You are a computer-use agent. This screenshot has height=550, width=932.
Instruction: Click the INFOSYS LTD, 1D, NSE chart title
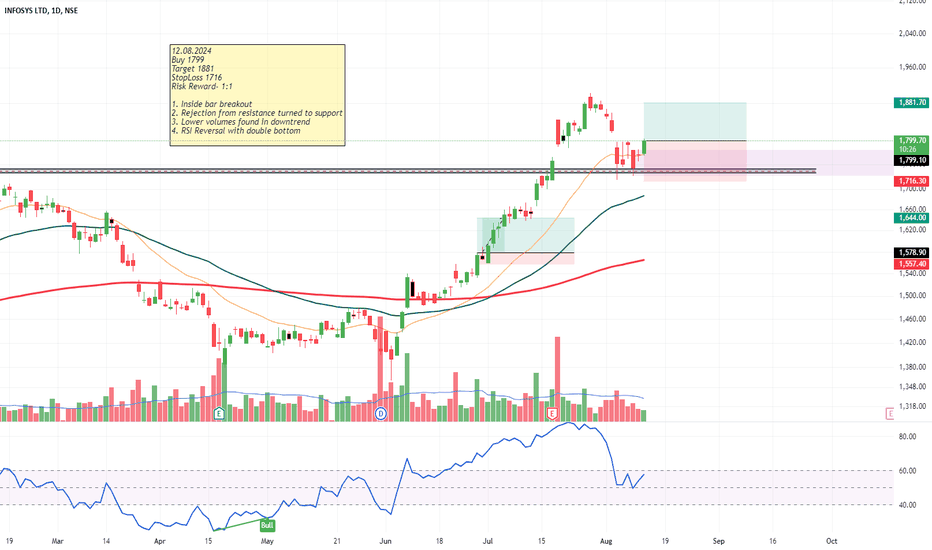click(41, 11)
